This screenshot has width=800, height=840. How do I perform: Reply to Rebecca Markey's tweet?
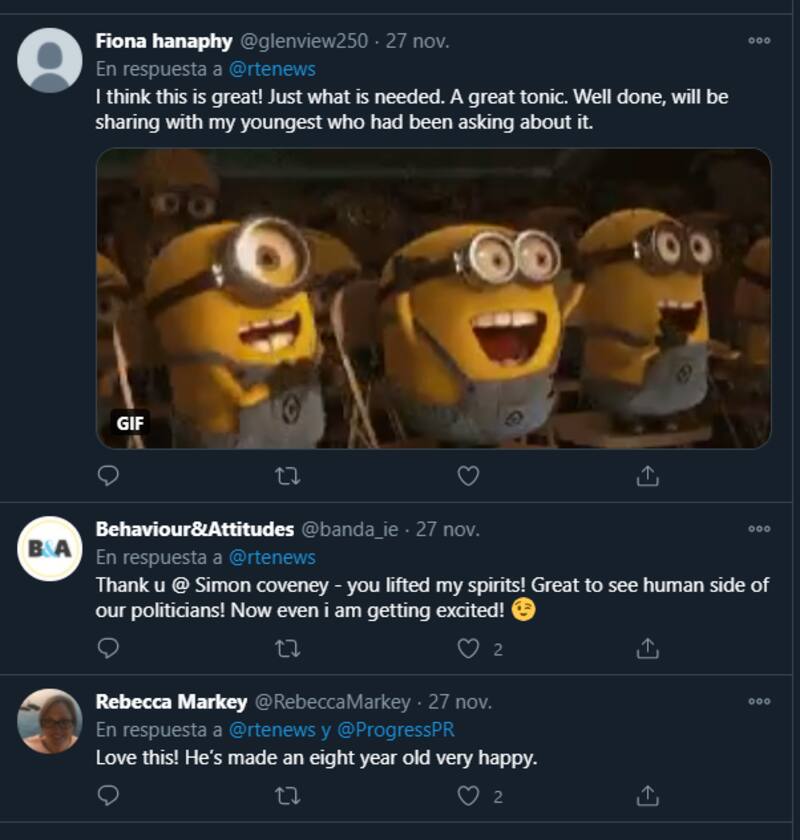point(108,796)
